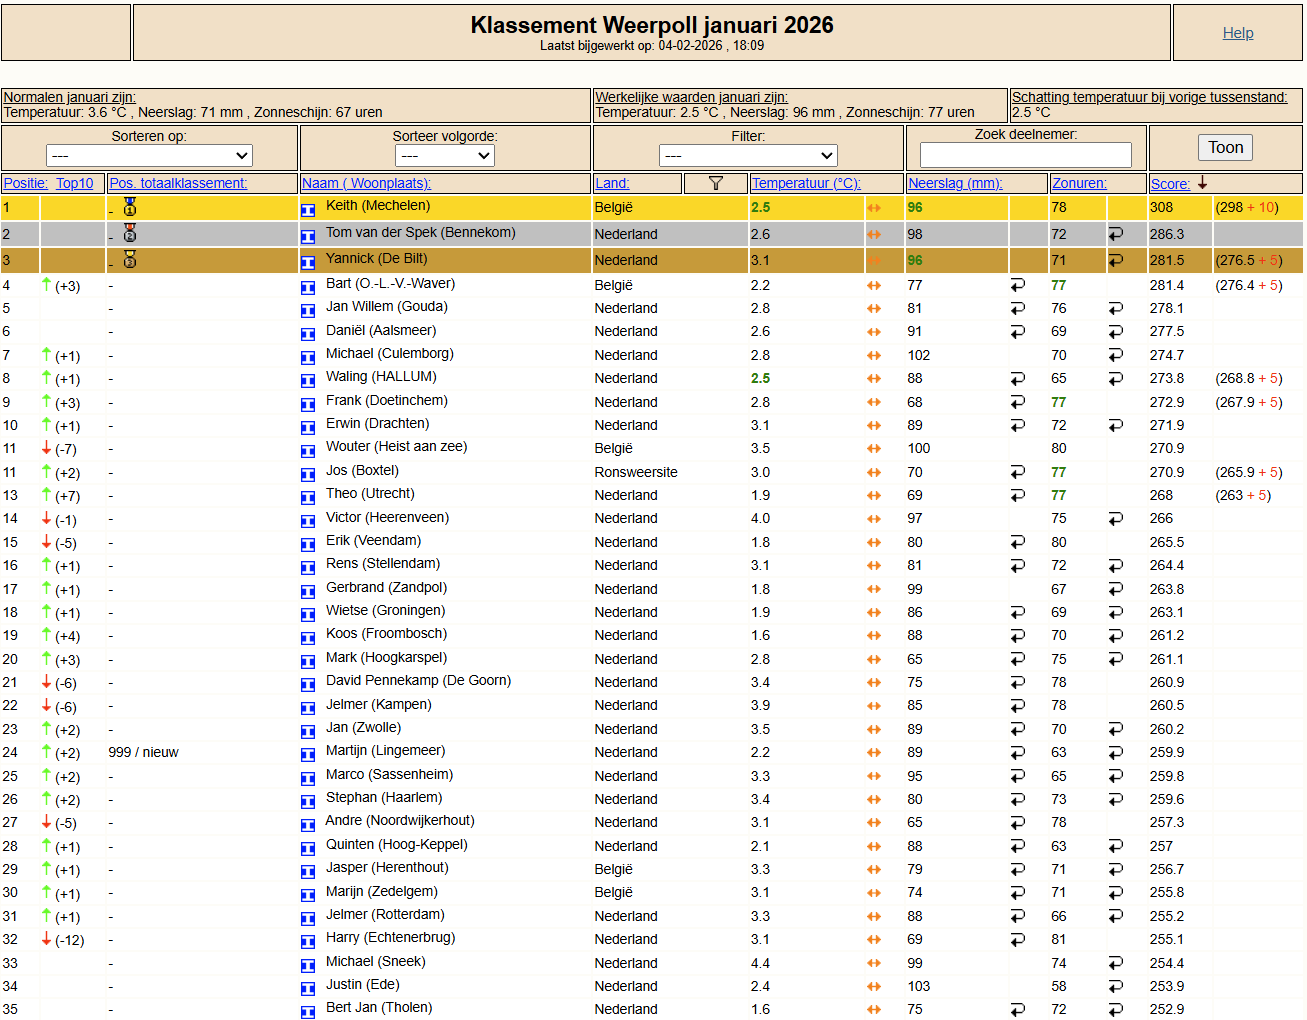Click the green up-arrow for Theo (Utrecht)
This screenshot has width=1307, height=1020.
[x=46, y=495]
